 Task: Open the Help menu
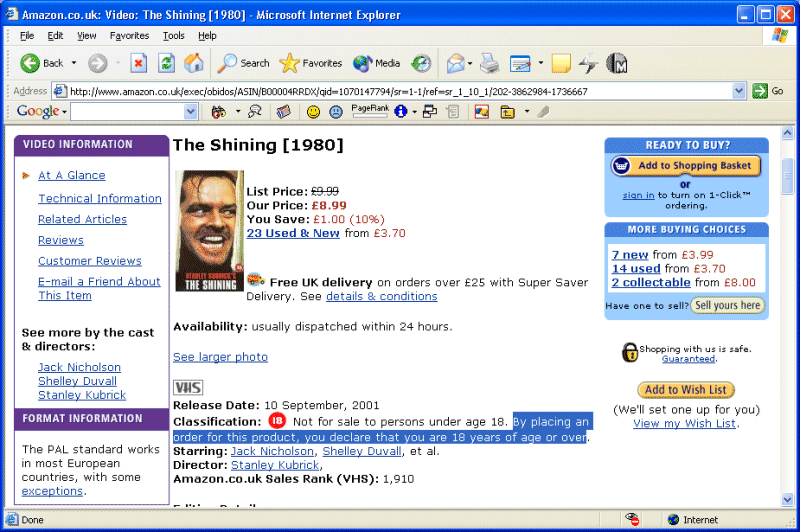pyautogui.click(x=207, y=36)
